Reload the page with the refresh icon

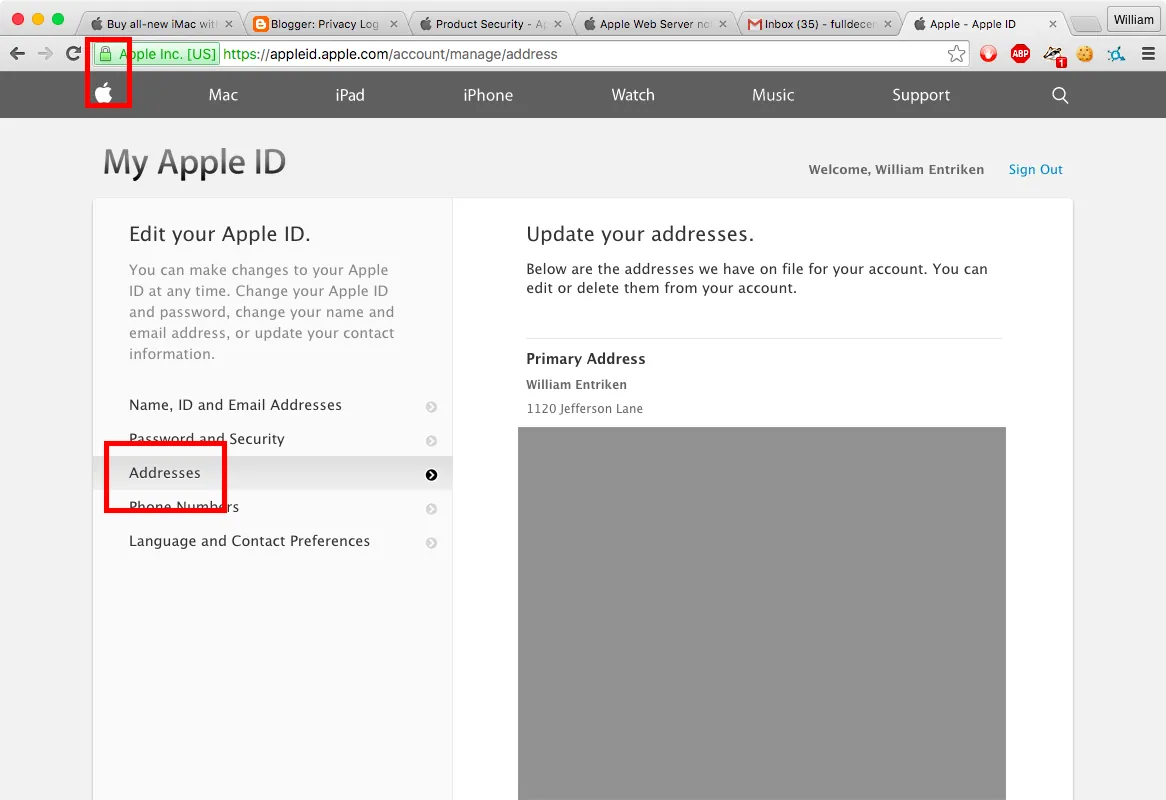click(x=73, y=54)
